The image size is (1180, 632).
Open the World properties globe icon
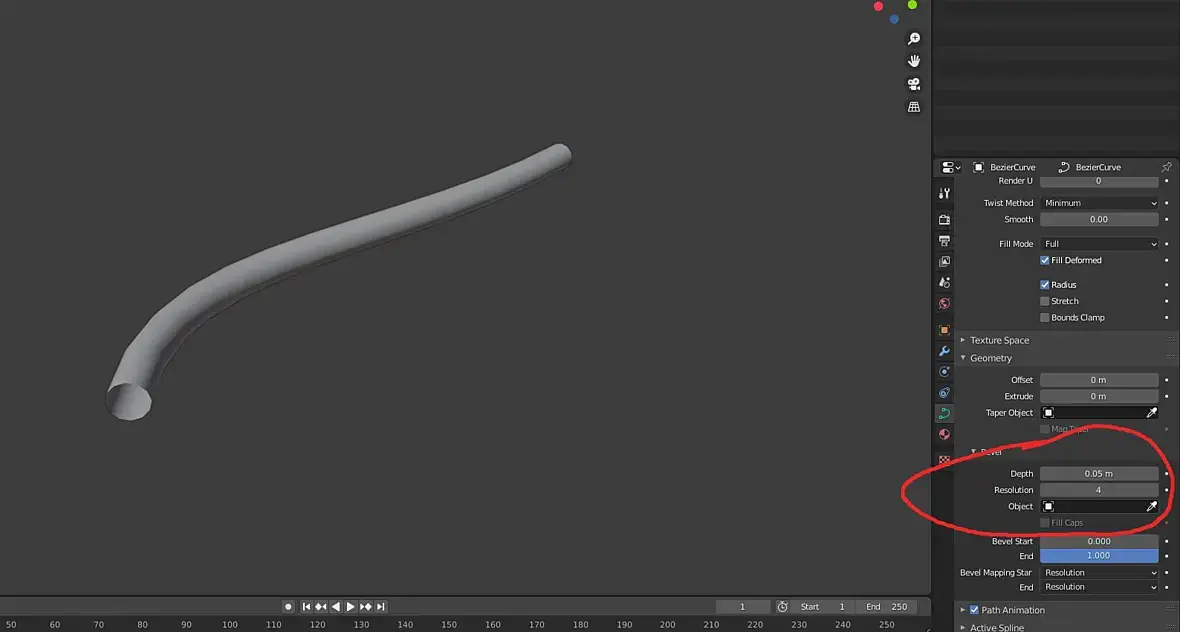click(944, 303)
